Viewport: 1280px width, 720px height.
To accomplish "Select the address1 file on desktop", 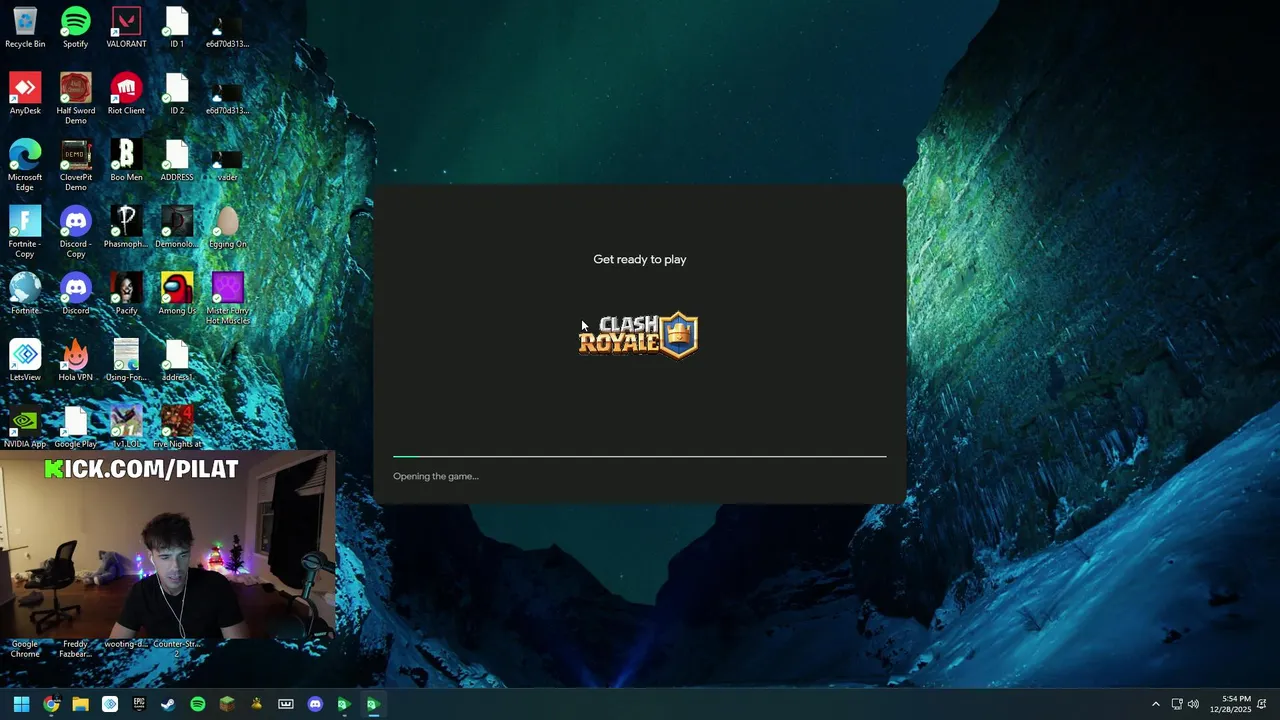I will click(177, 361).
